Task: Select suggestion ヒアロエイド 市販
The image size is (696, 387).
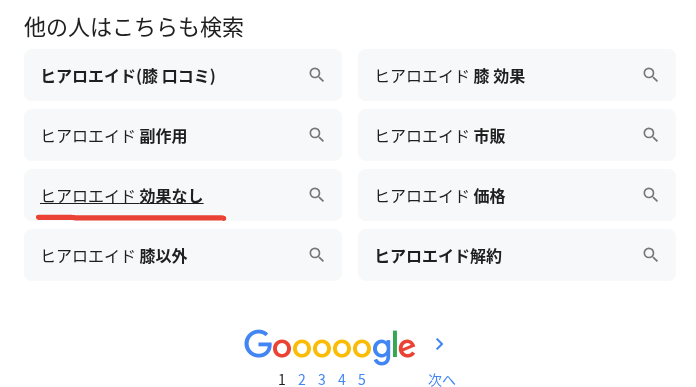Action: click(x=517, y=135)
